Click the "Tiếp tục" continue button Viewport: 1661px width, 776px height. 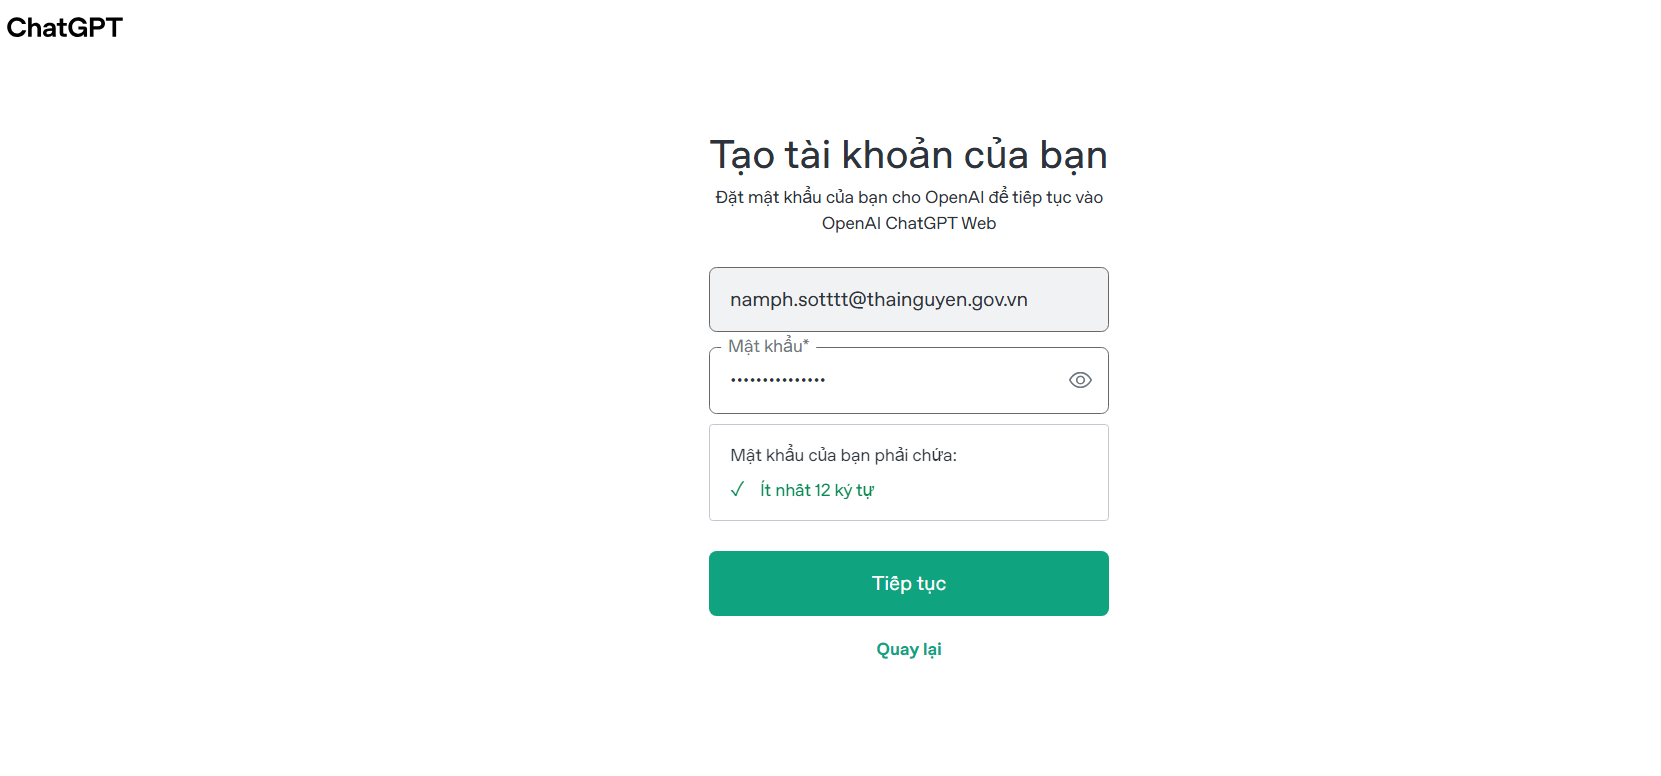(x=909, y=583)
